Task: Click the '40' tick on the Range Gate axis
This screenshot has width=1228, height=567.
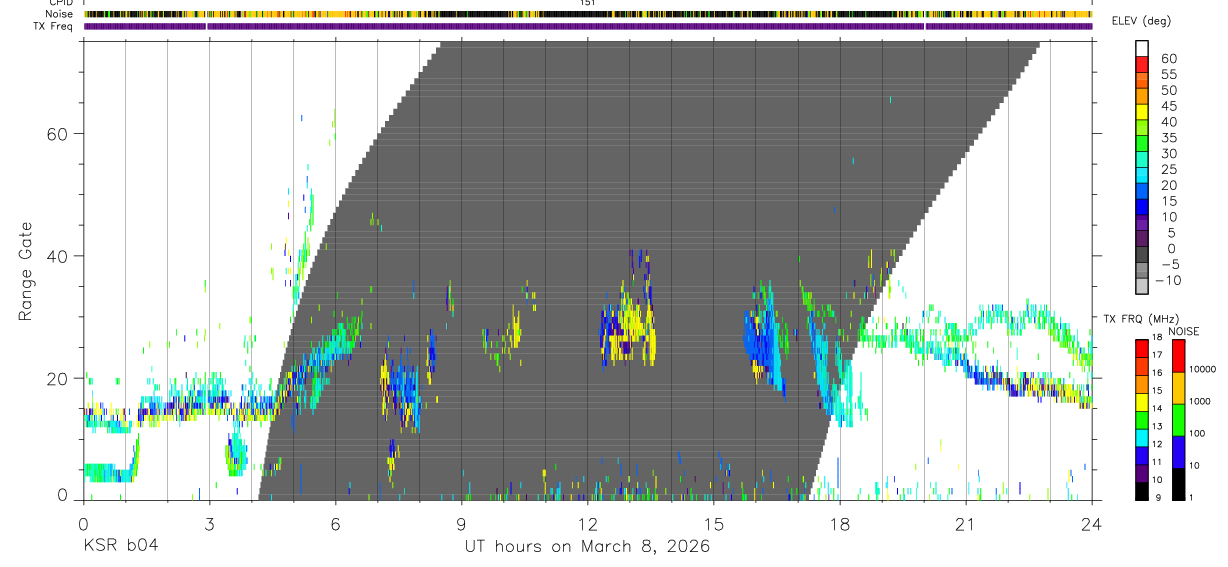Action: (57, 256)
